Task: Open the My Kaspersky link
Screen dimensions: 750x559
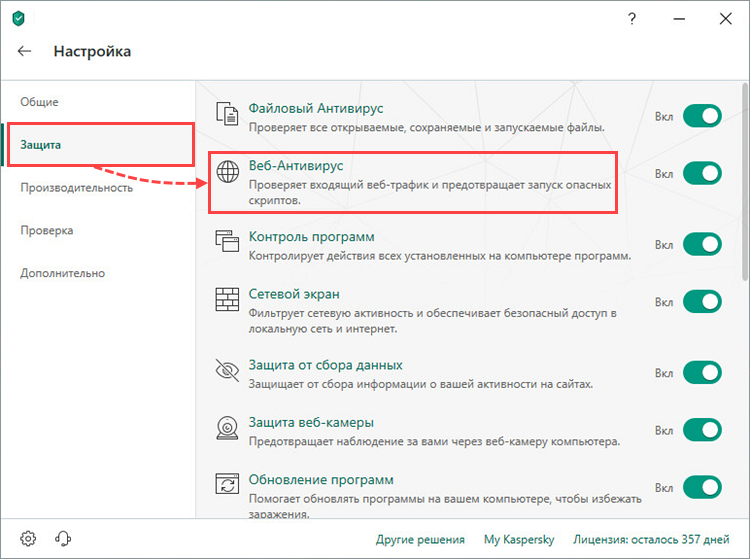Action: (x=519, y=539)
